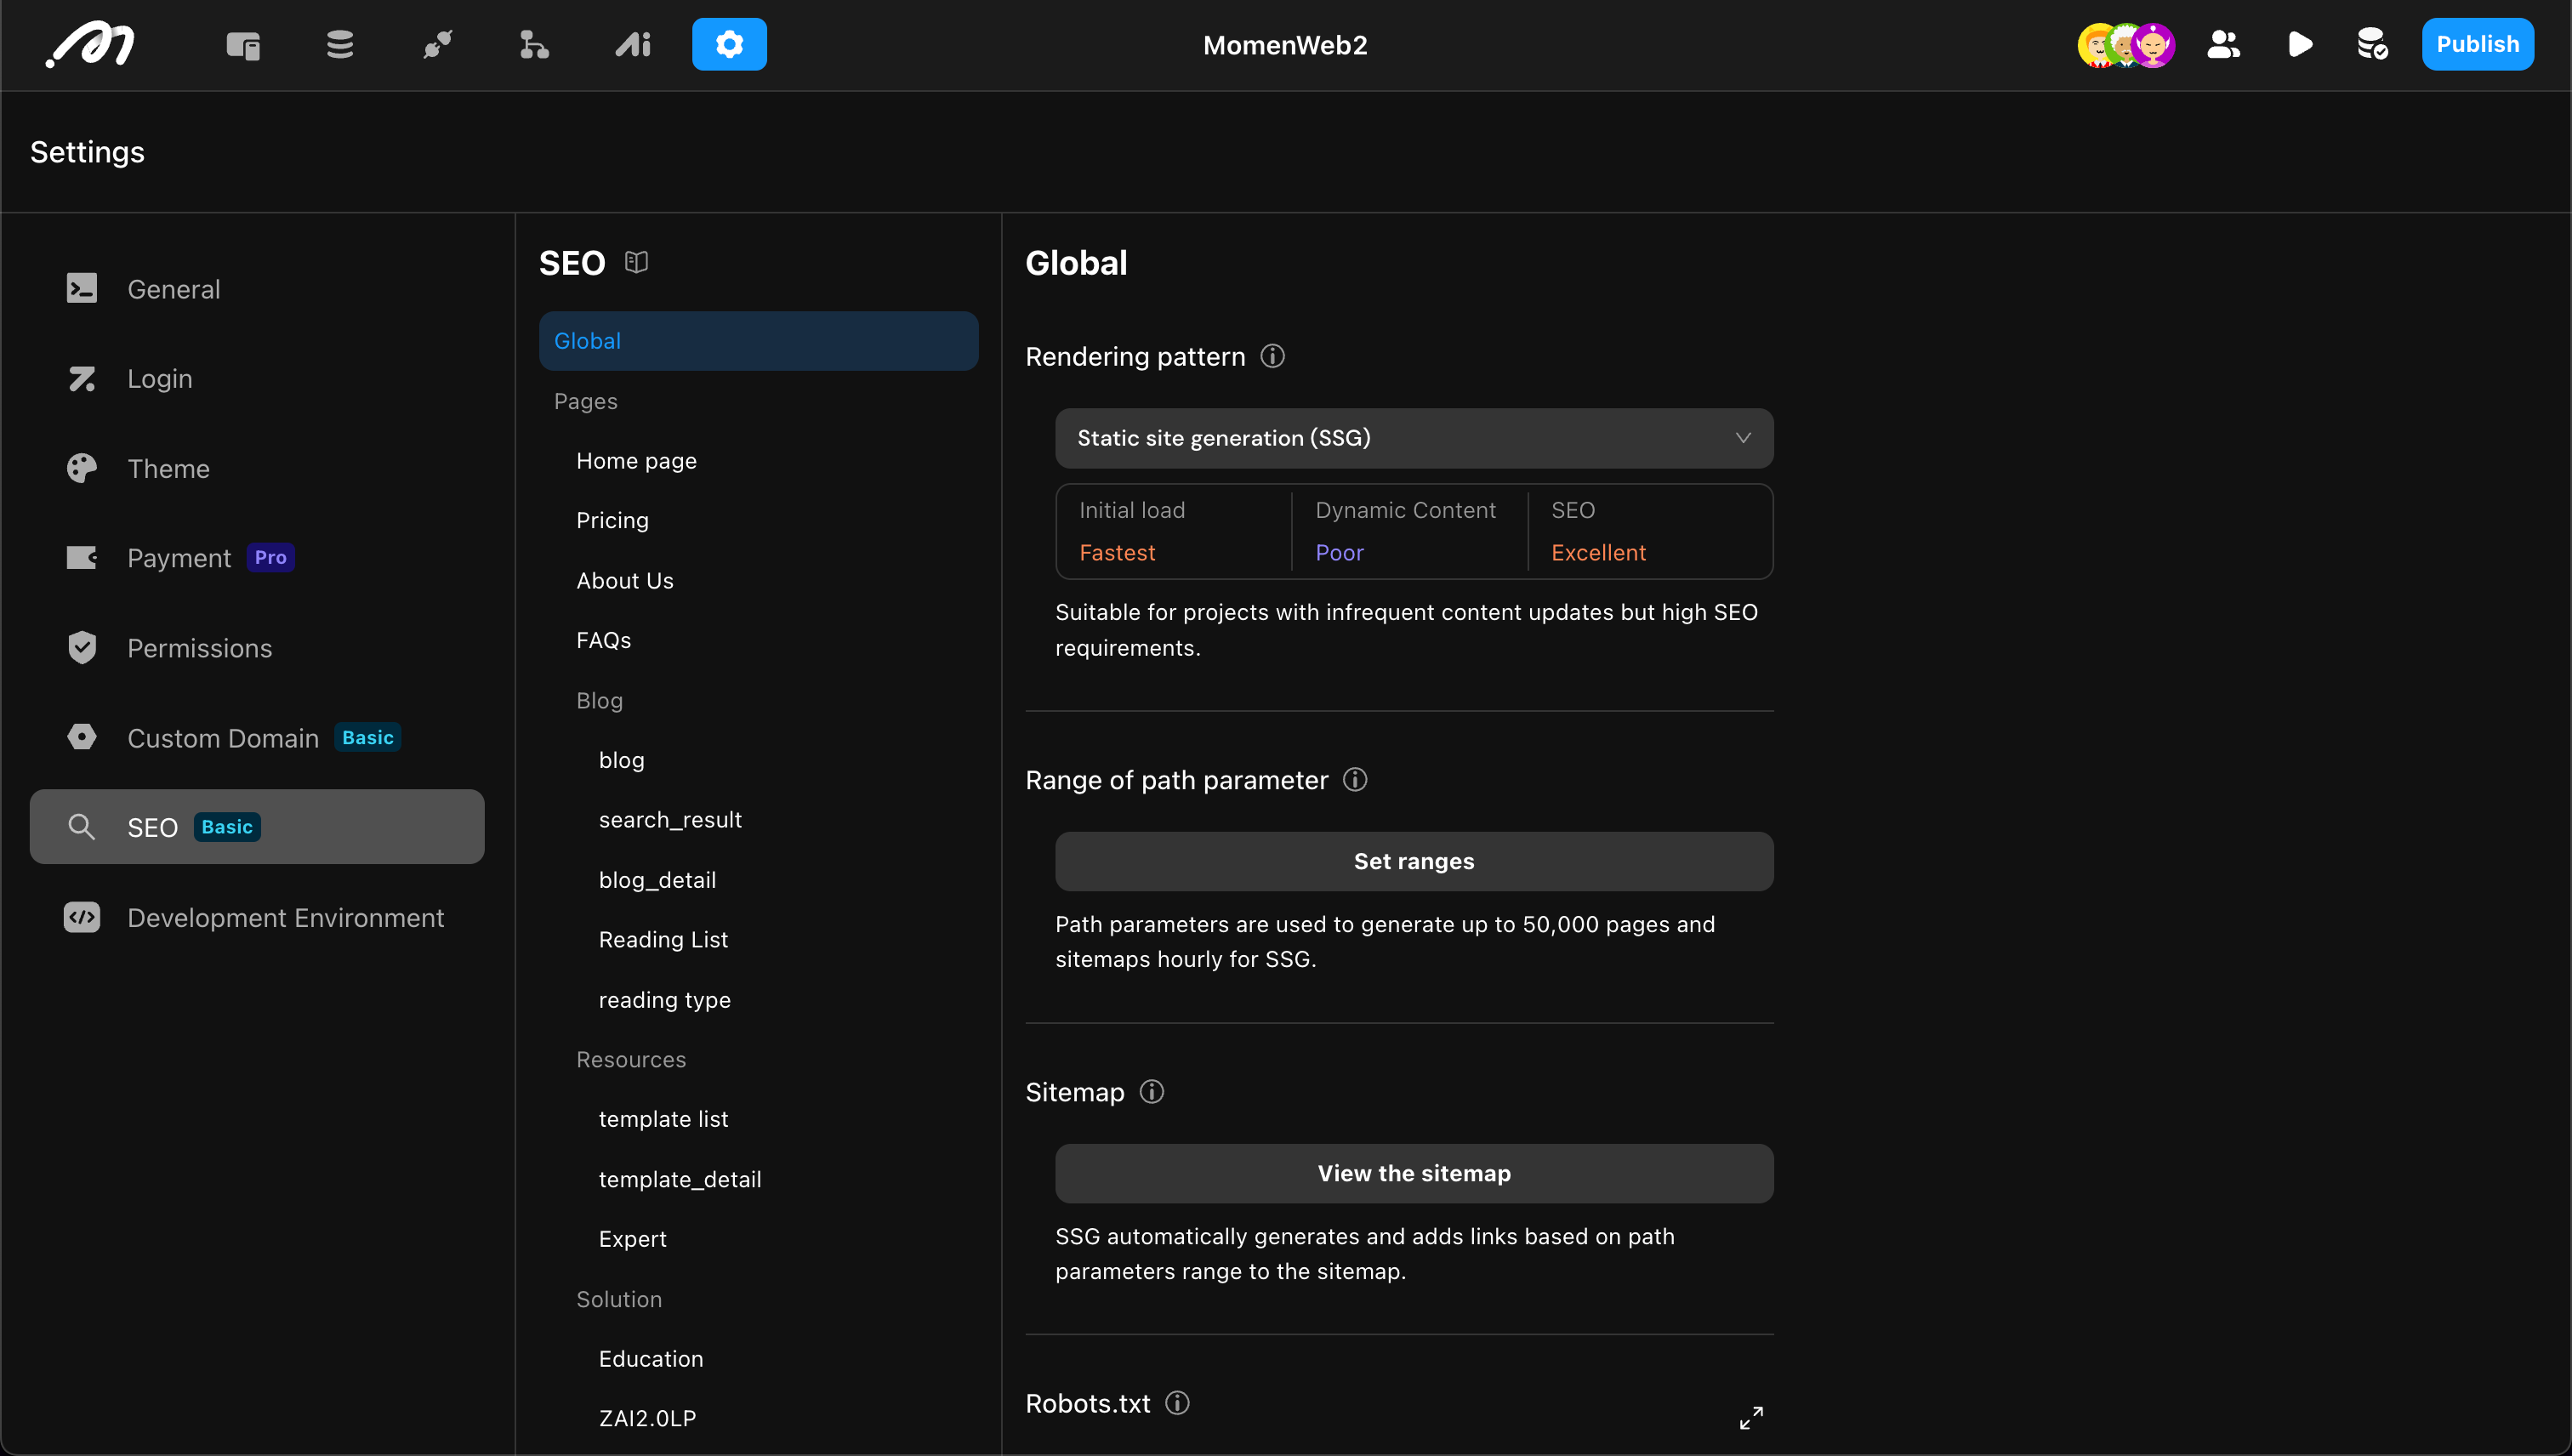Click the Basic badge next to Custom Domain
This screenshot has width=2572, height=1456.
(367, 737)
